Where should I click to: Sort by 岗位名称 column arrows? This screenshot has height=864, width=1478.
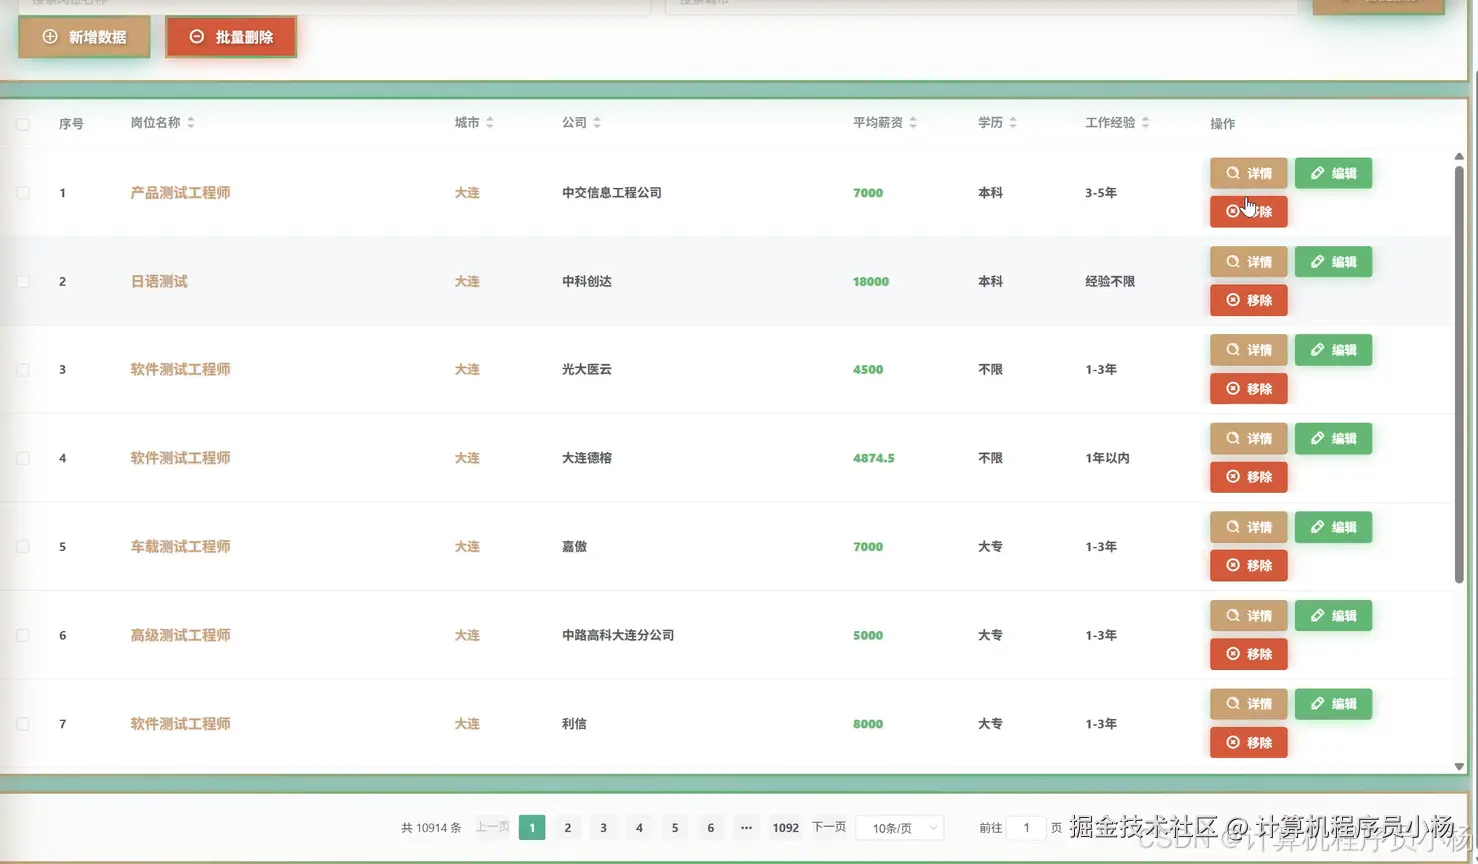tap(191, 123)
